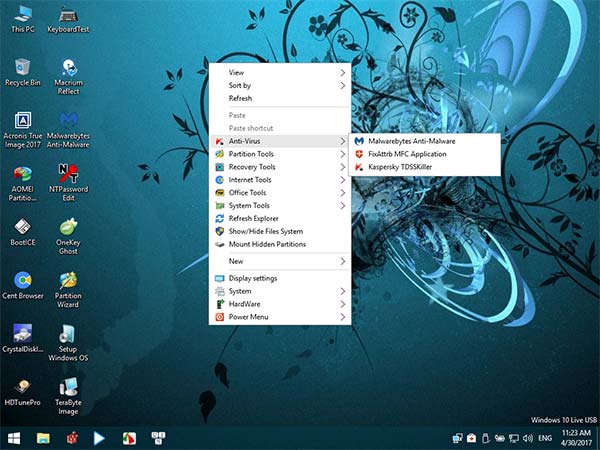Select the Partition Wizard desktop icon

point(68,290)
